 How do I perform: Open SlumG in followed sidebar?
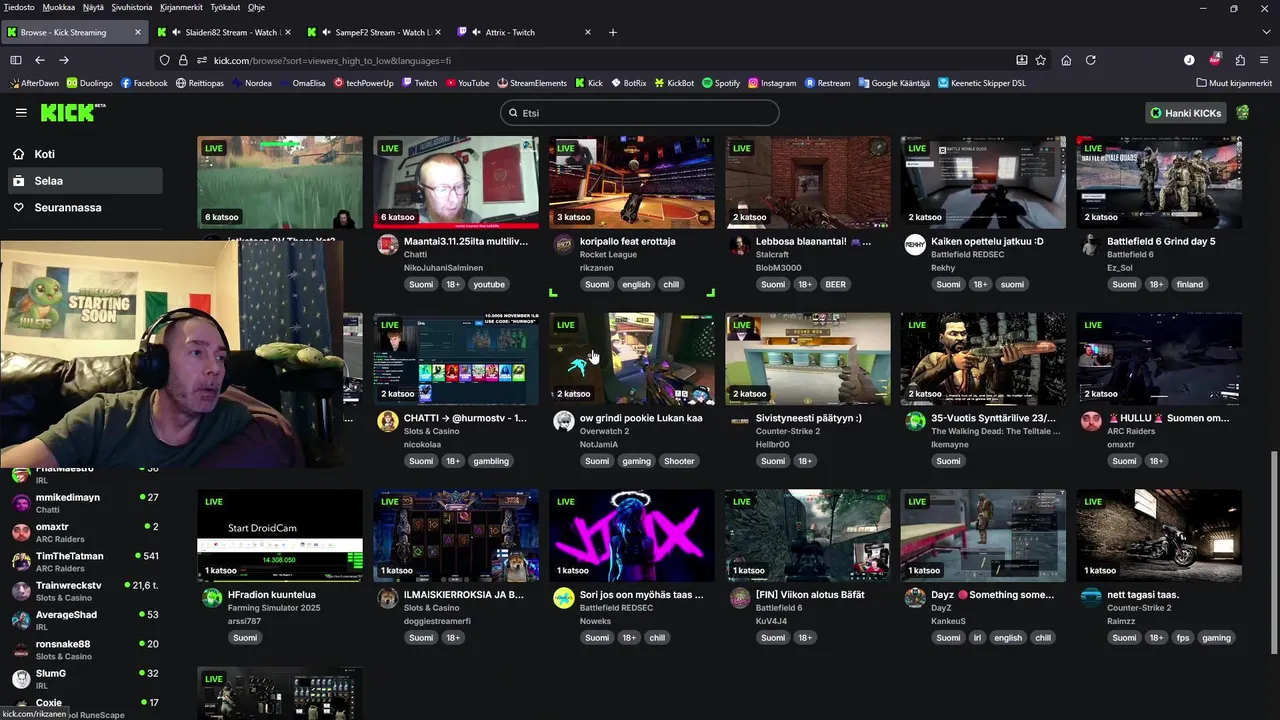pos(85,679)
